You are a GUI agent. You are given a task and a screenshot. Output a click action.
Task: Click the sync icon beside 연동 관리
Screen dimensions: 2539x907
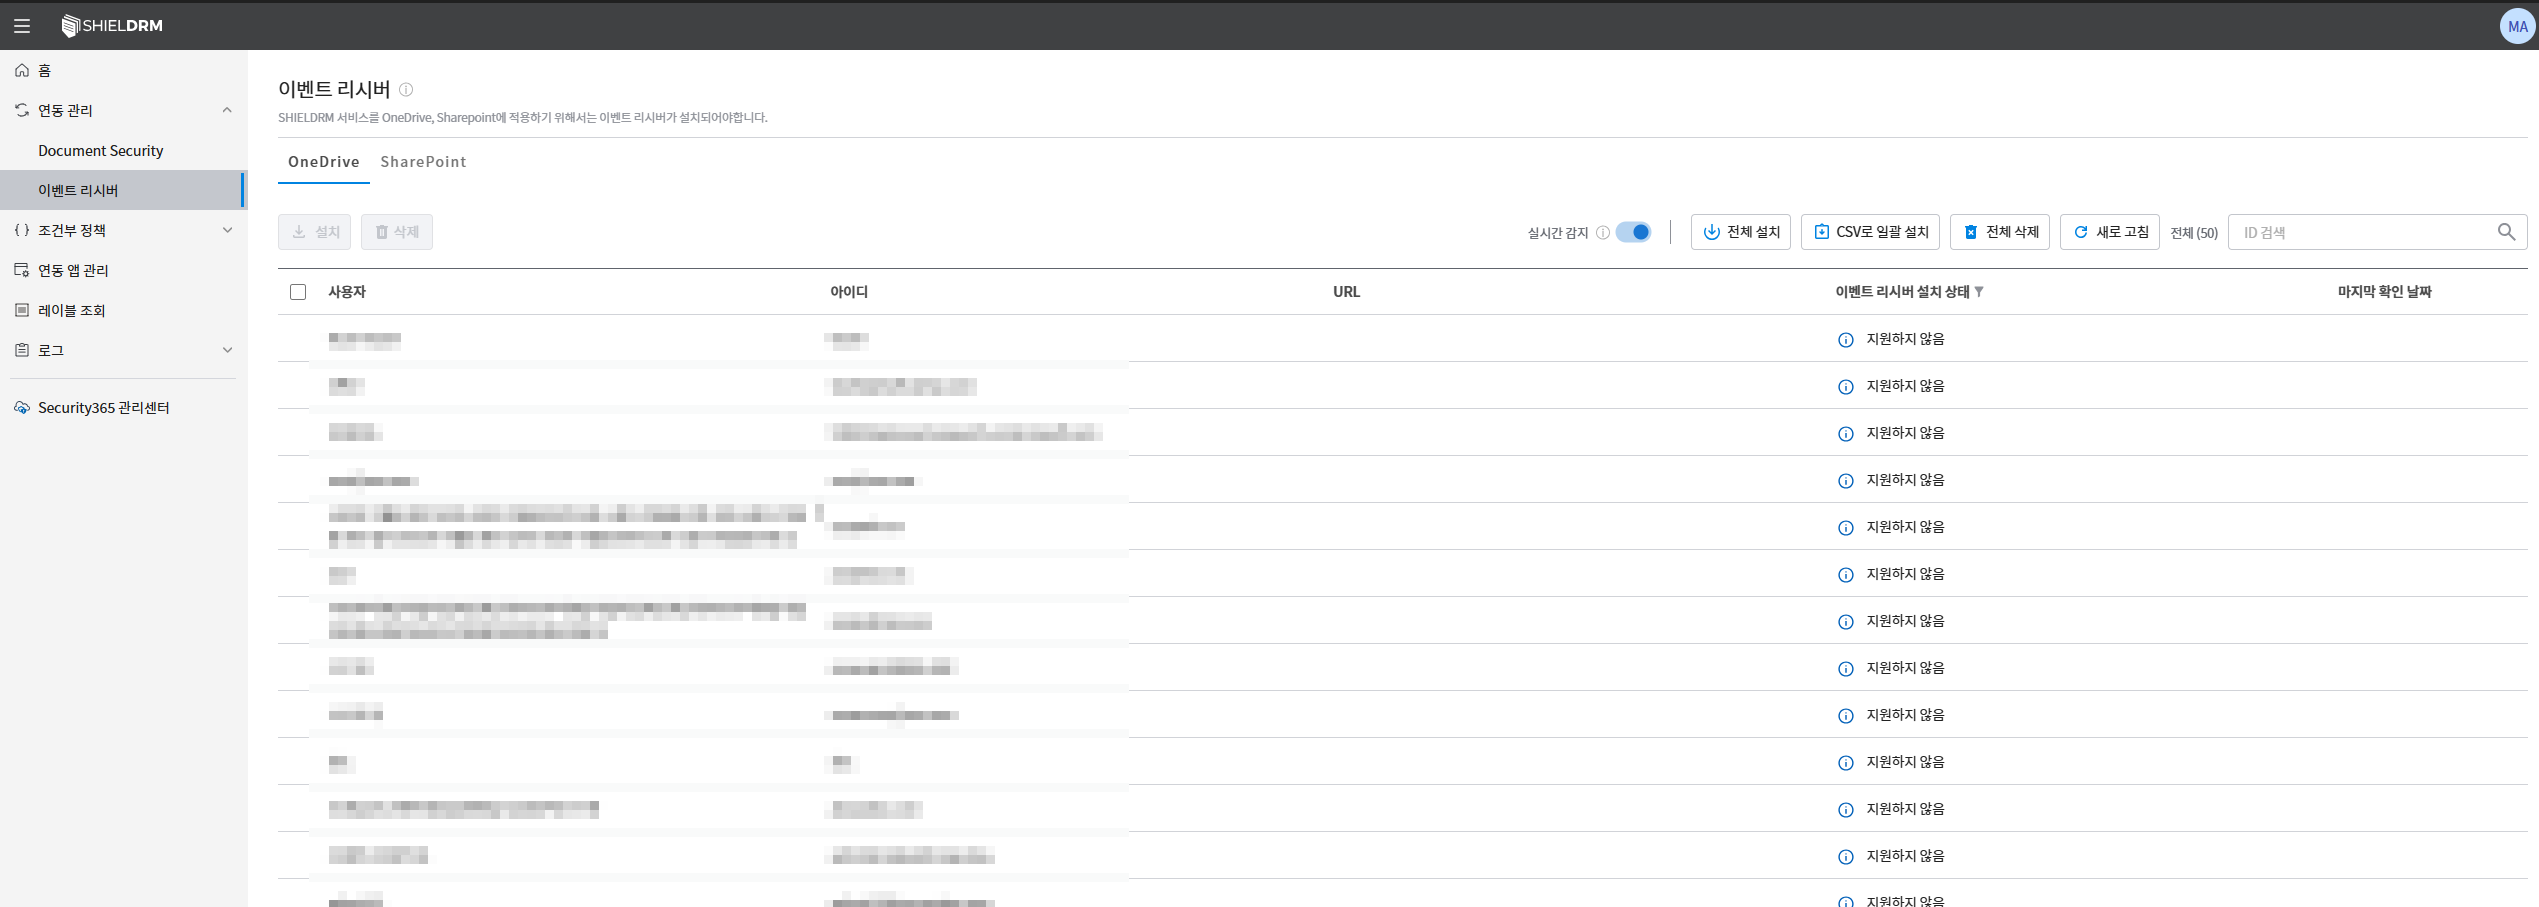[x=22, y=110]
